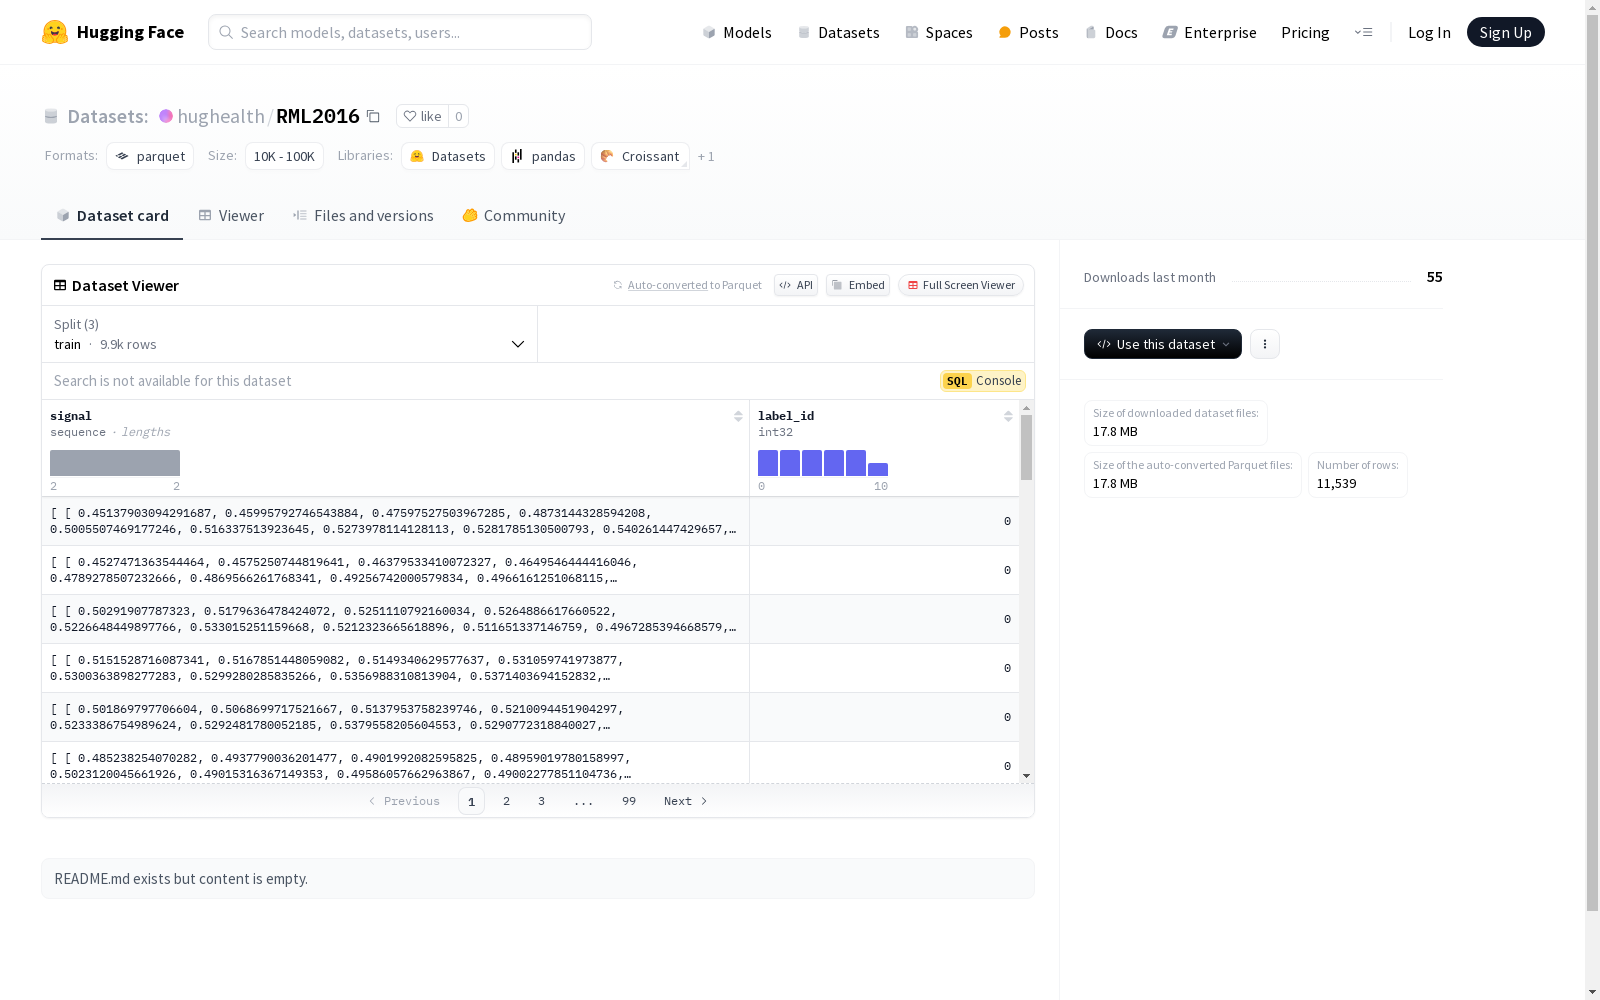Screen dimensions: 1600x1000
Task: Click first label_id histogram bar
Action: (768, 463)
